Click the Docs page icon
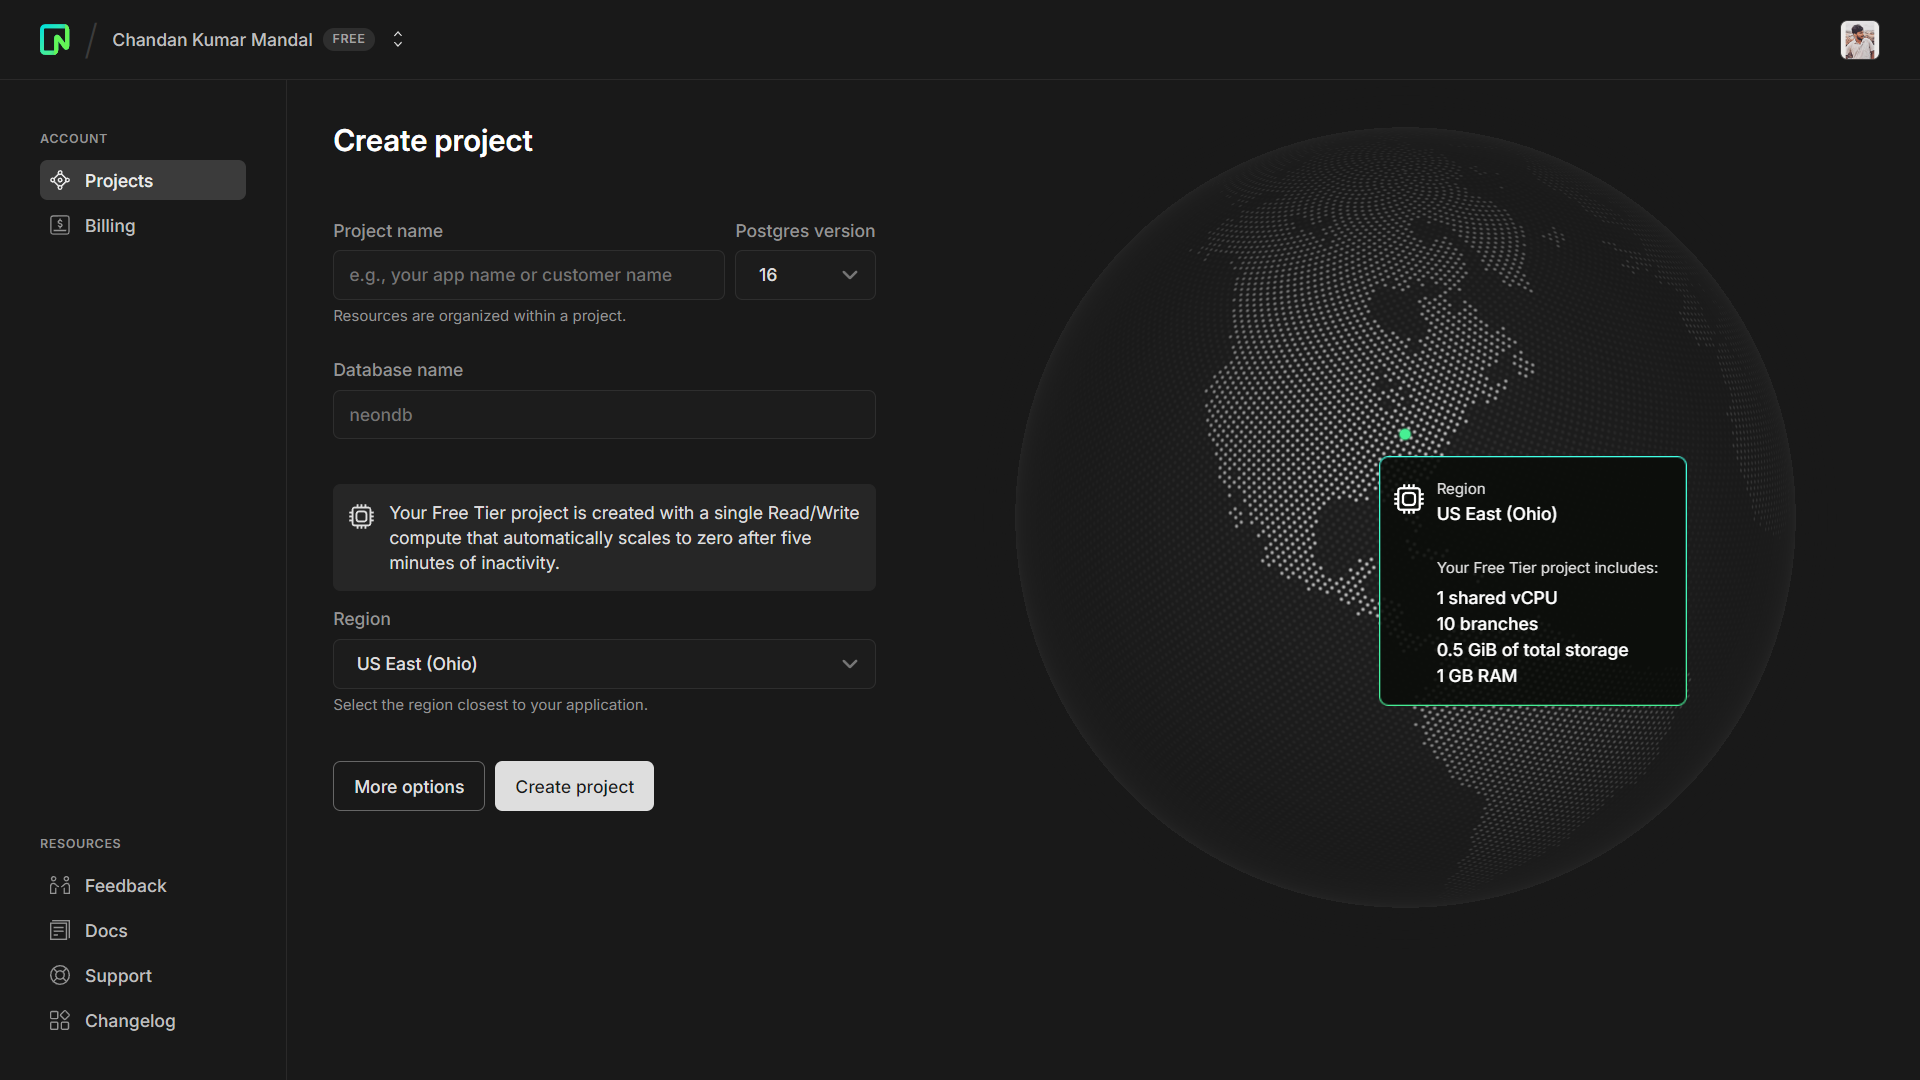 (60, 930)
